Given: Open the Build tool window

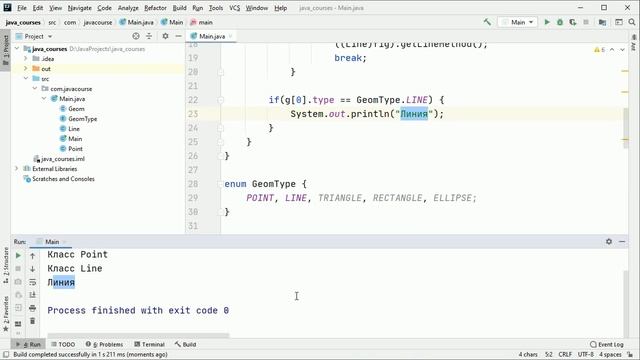Looking at the screenshot, I should [x=185, y=344].
